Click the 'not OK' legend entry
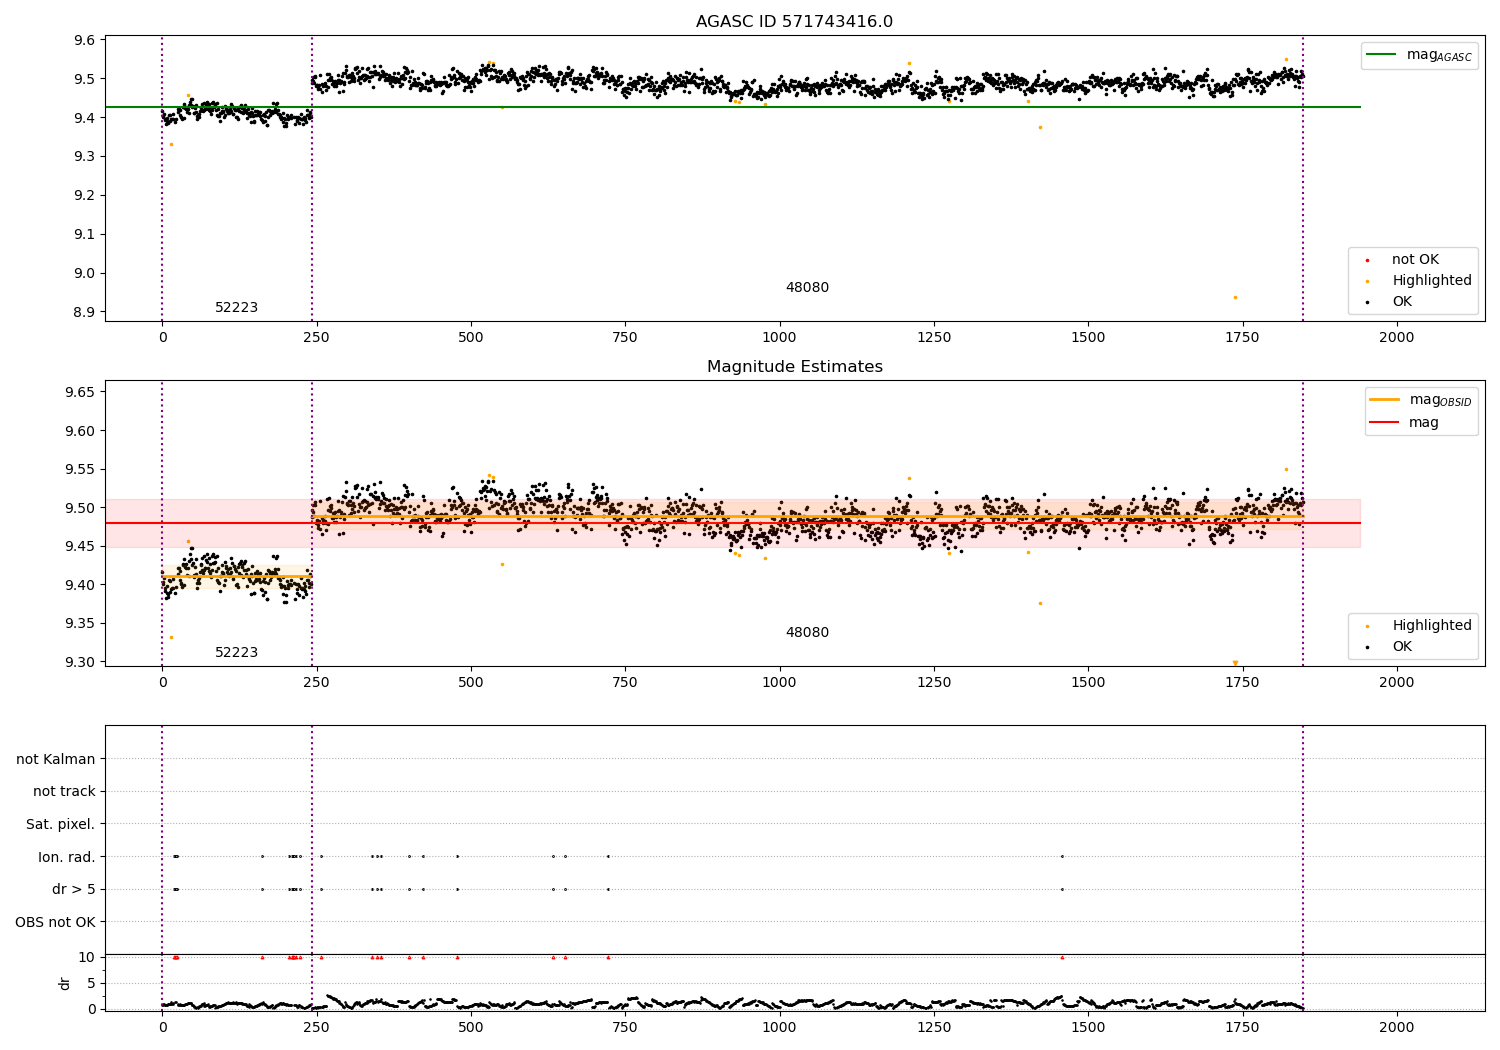This screenshot has width=1500, height=1050. (x=1413, y=260)
